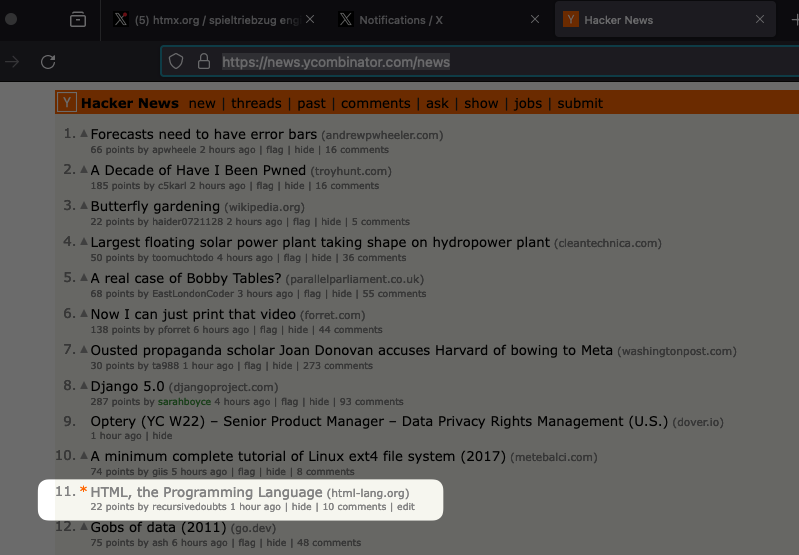
Task: Upvote 'Forecasts need to have error bars'
Action: pos(84,134)
